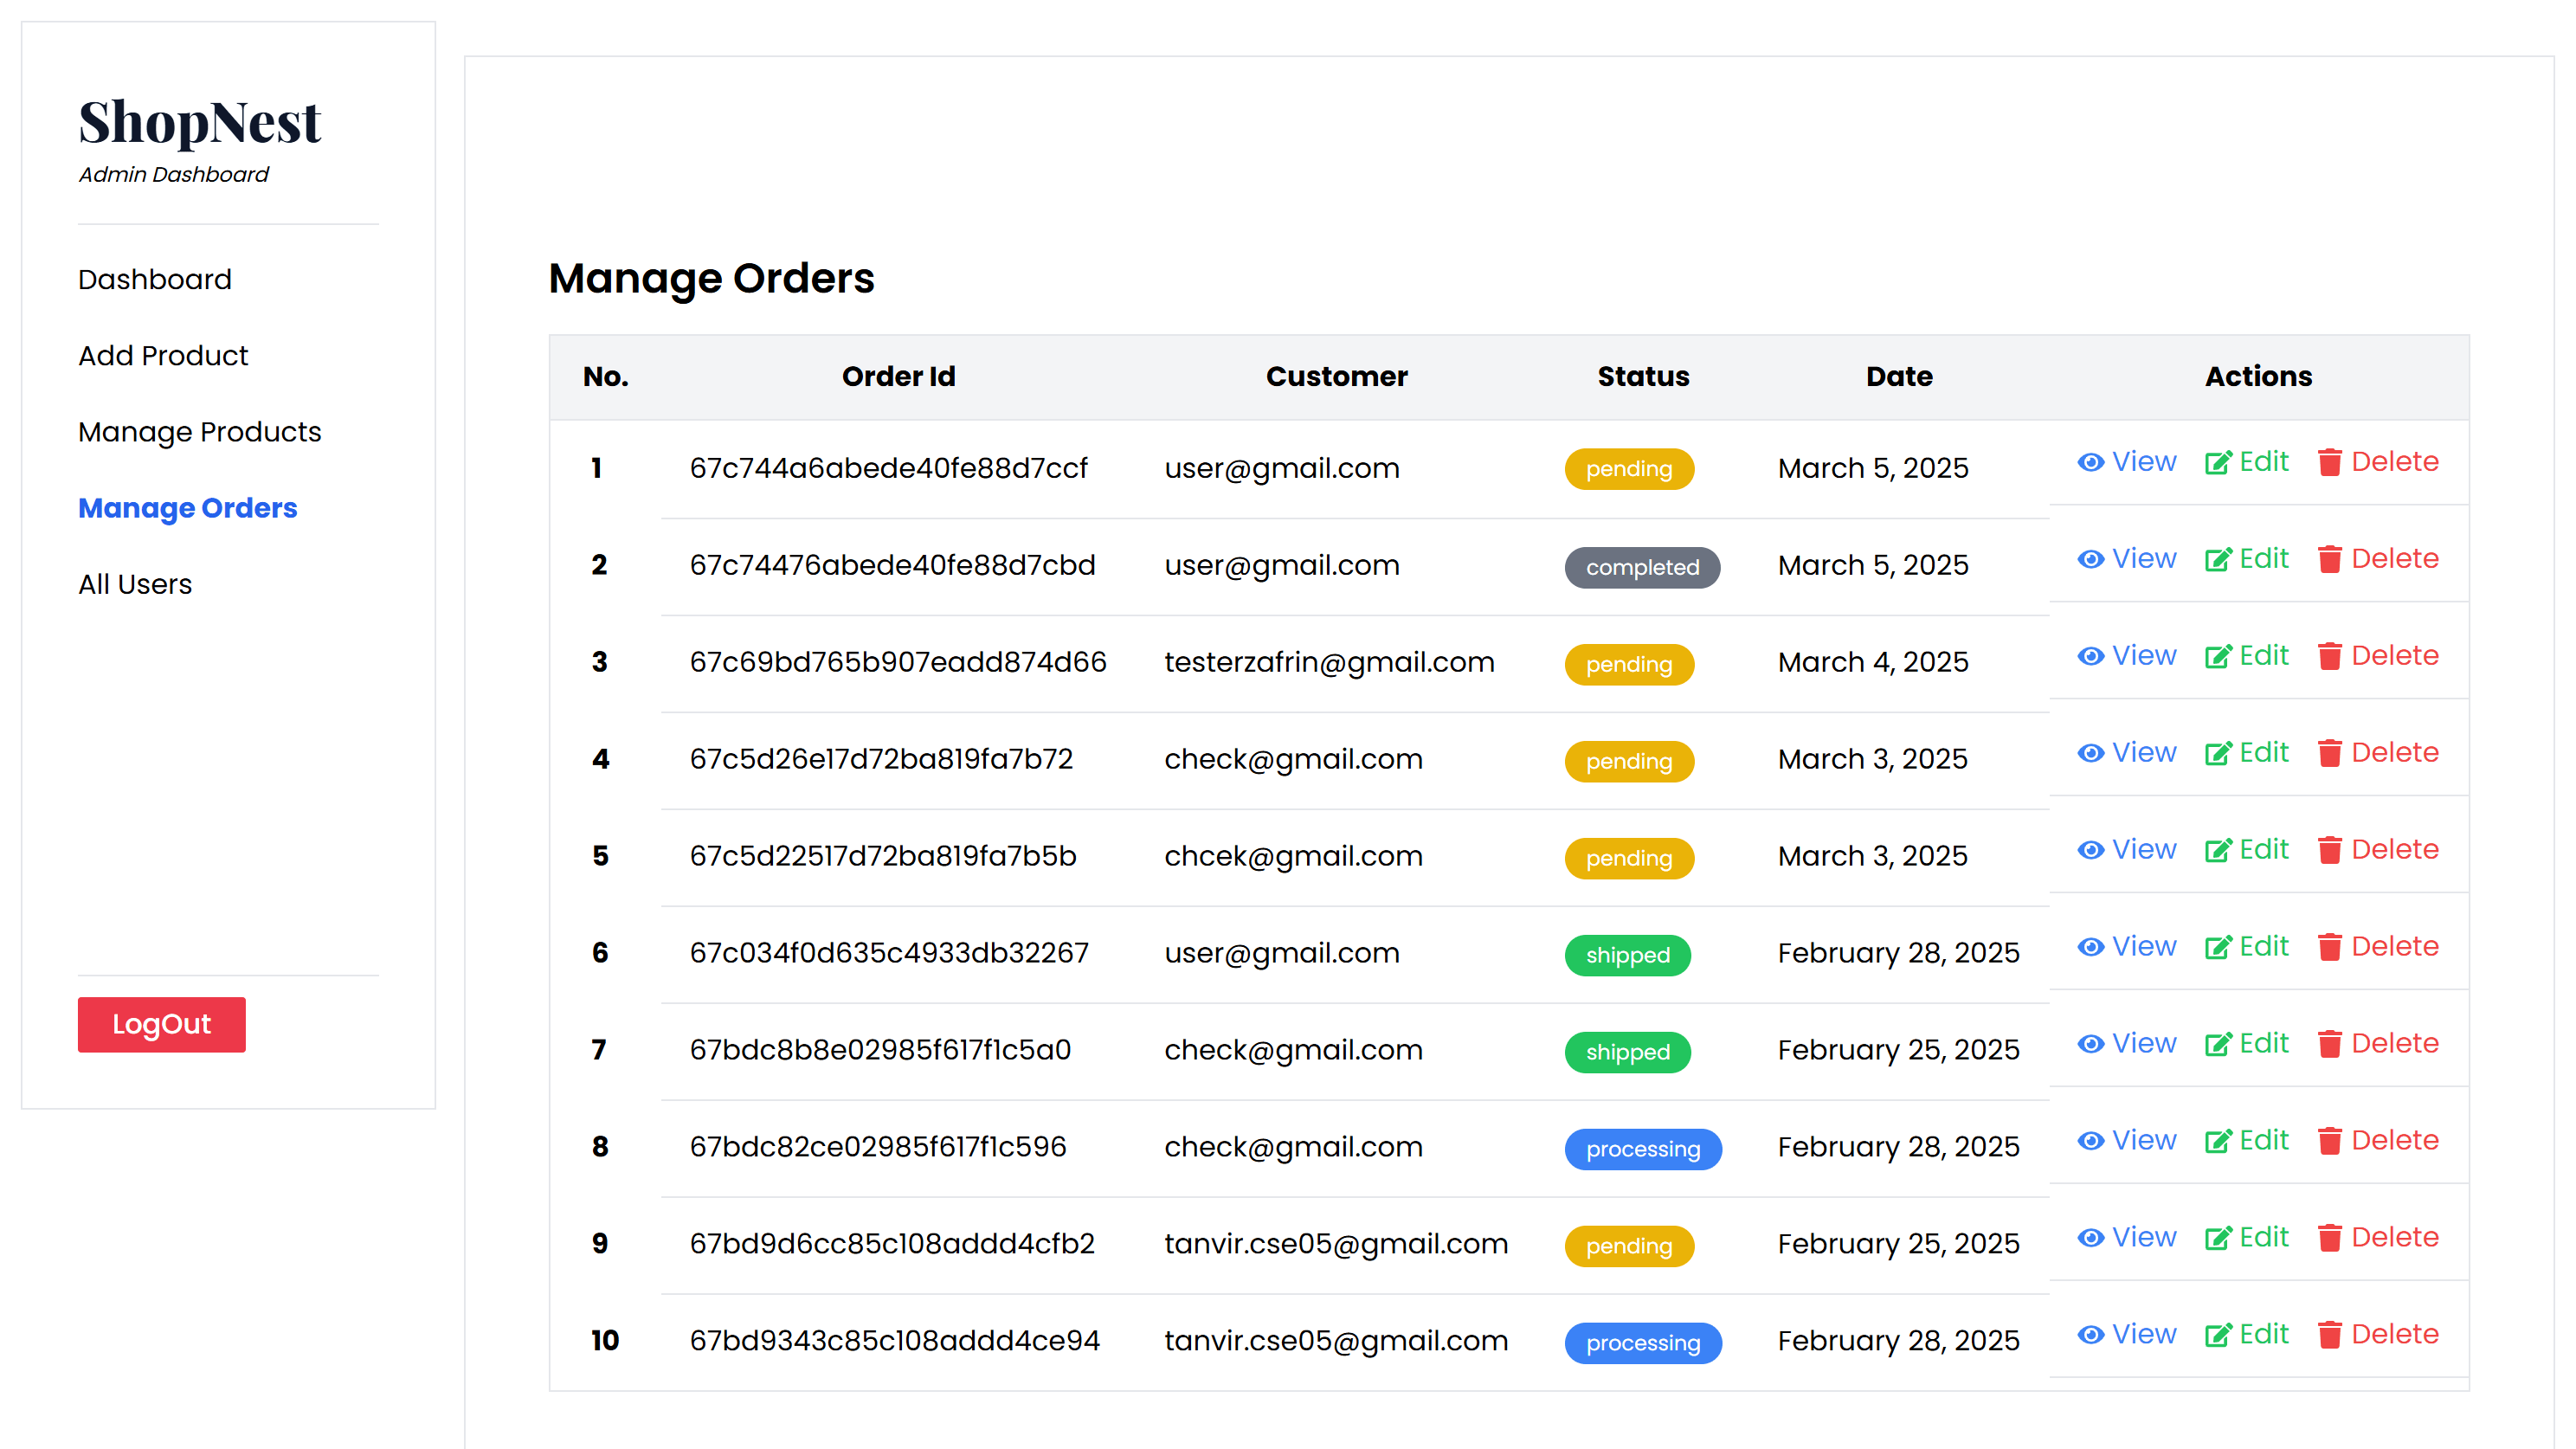This screenshot has width=2576, height=1449.
Task: Click the February 25, 2025 date in row 7
Action: [1898, 1051]
